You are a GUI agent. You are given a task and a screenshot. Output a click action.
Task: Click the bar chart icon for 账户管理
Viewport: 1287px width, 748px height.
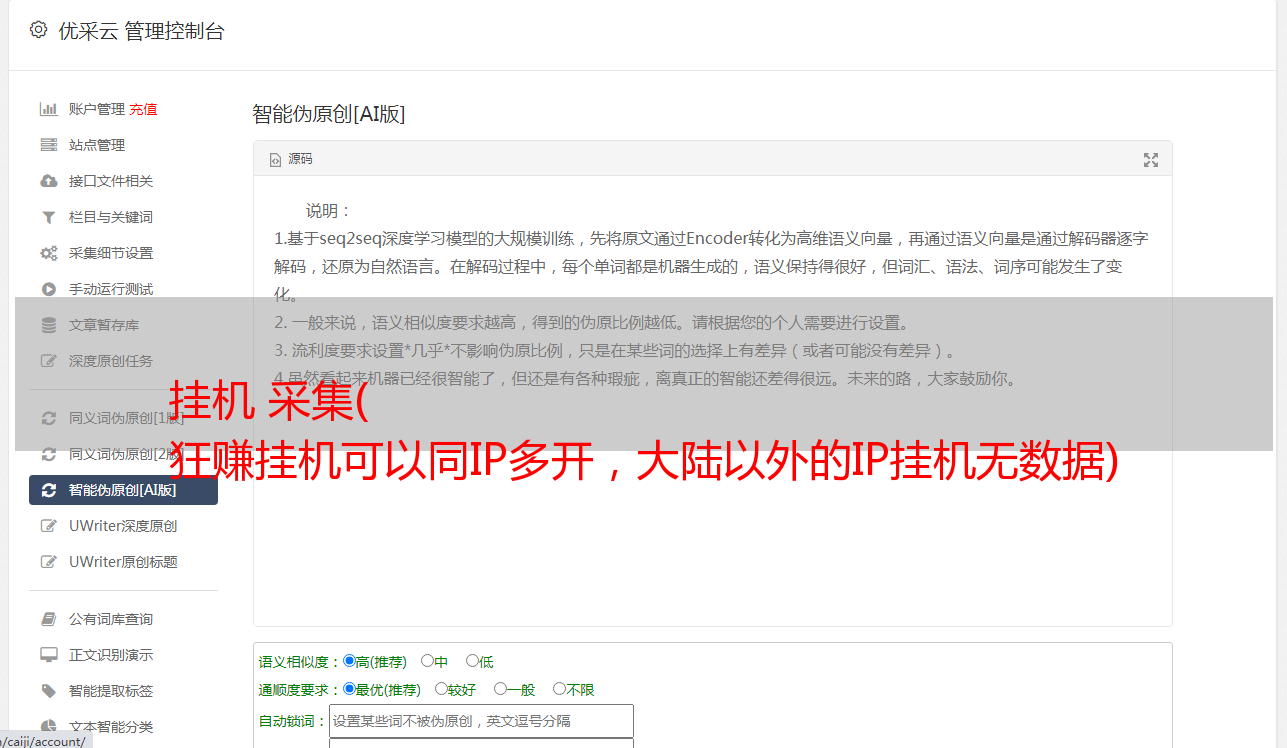[48, 109]
